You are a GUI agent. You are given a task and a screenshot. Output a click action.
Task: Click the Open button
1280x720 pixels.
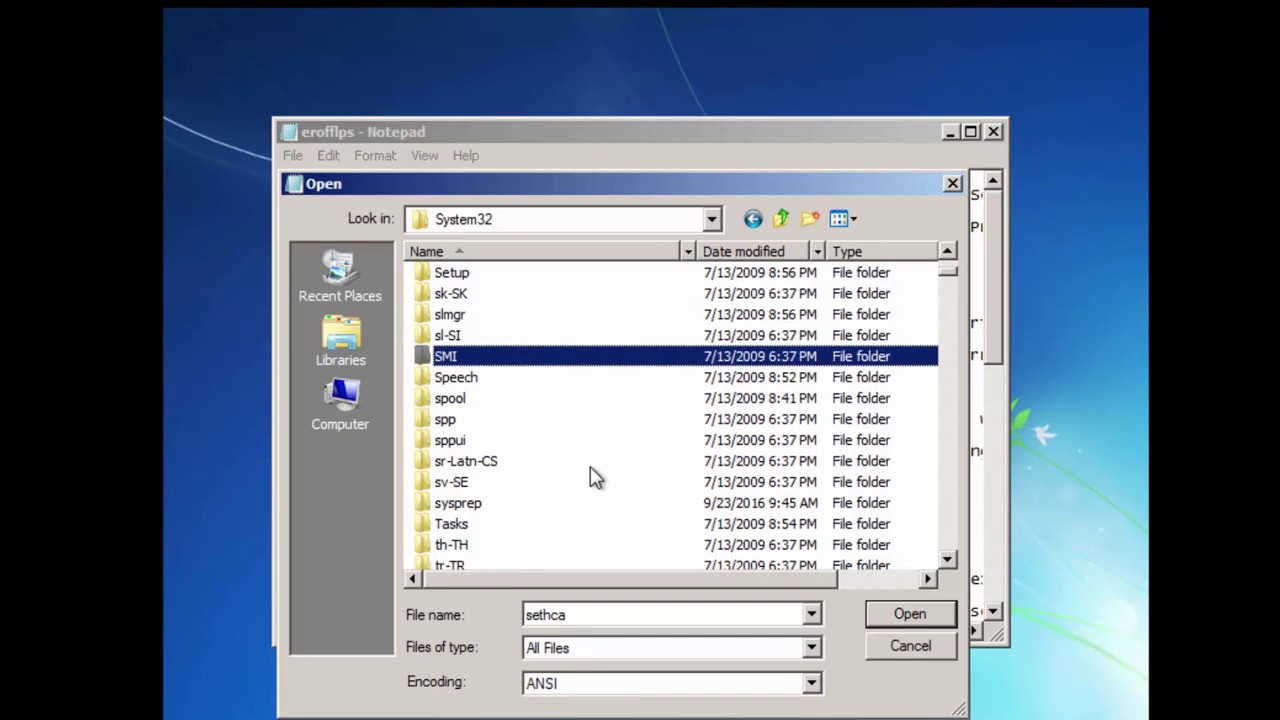tap(910, 614)
